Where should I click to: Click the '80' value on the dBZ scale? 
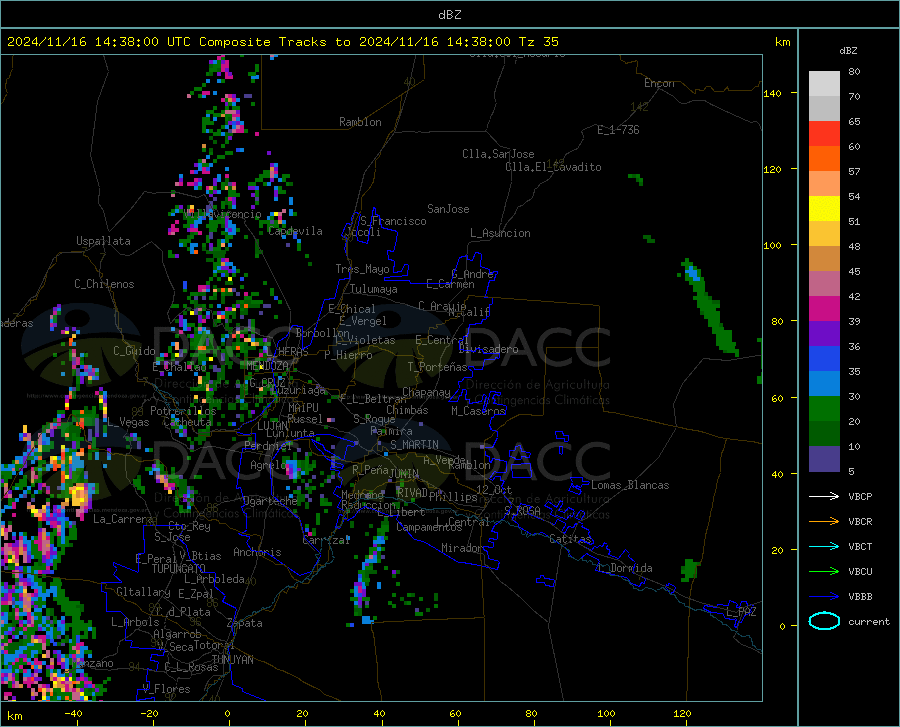pos(854,72)
